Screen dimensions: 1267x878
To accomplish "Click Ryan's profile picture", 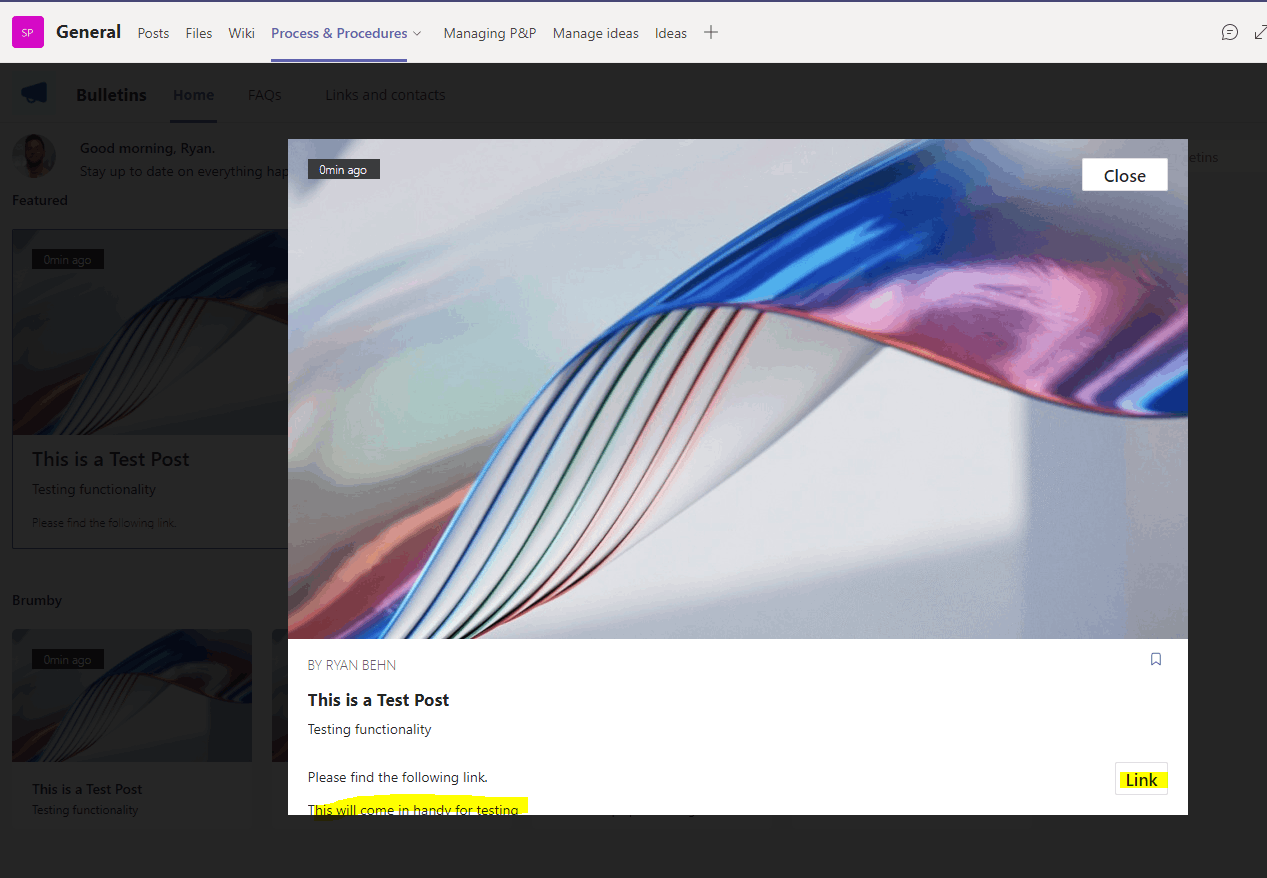I will tap(33, 157).
